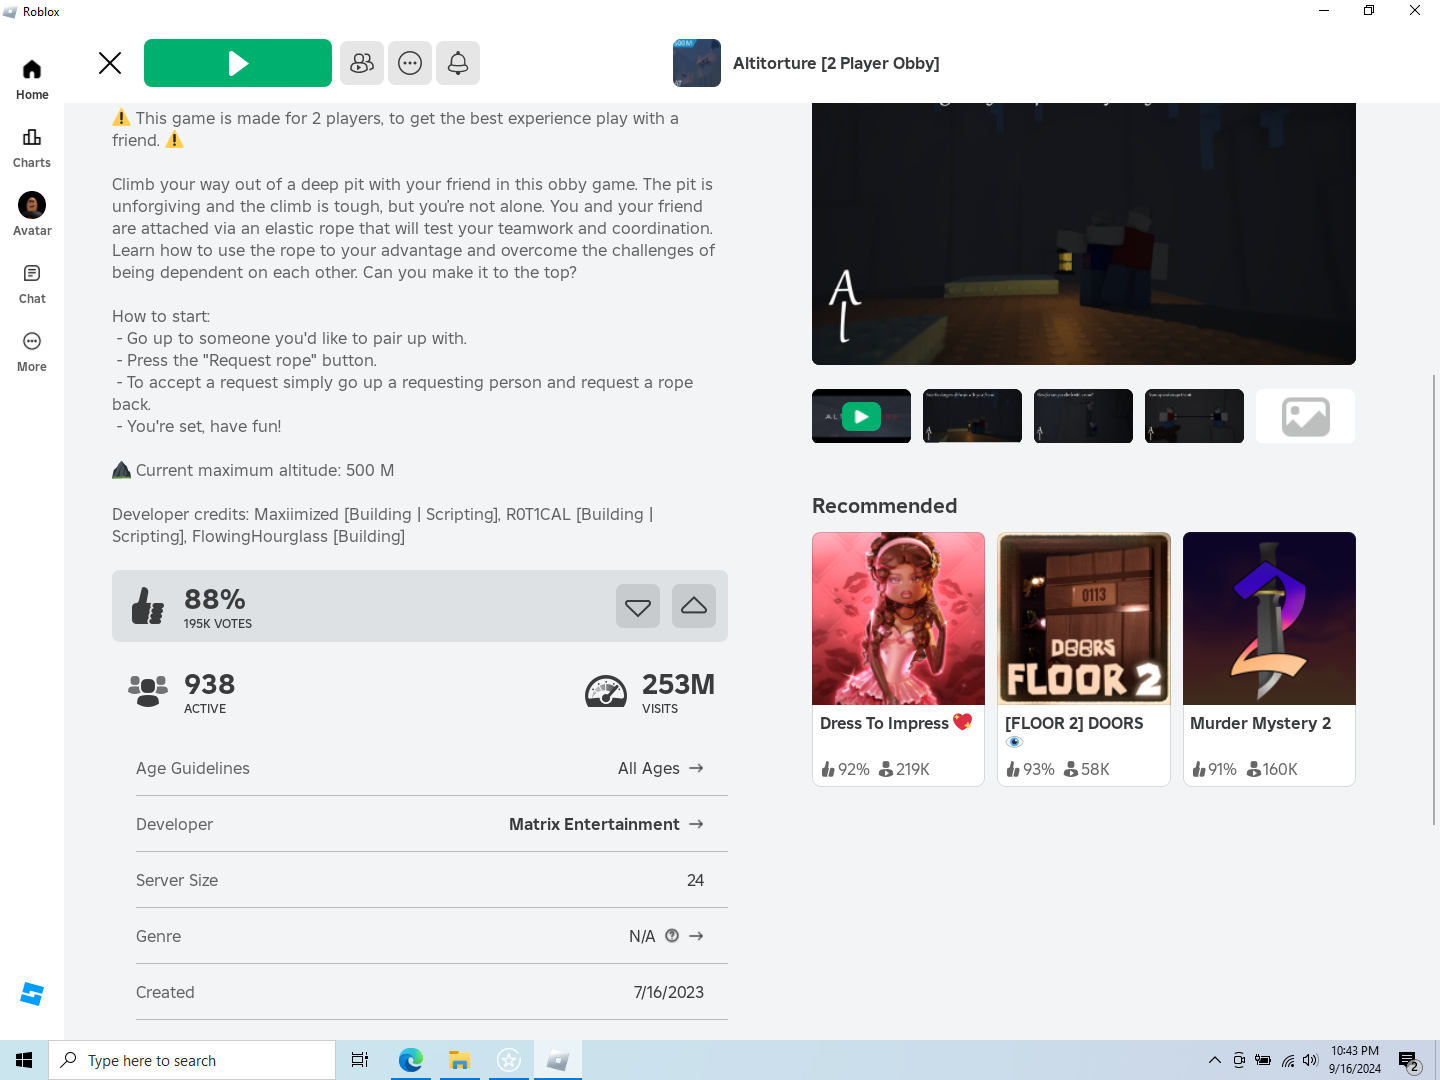Upvote the game with thumbs-up button

pos(694,606)
